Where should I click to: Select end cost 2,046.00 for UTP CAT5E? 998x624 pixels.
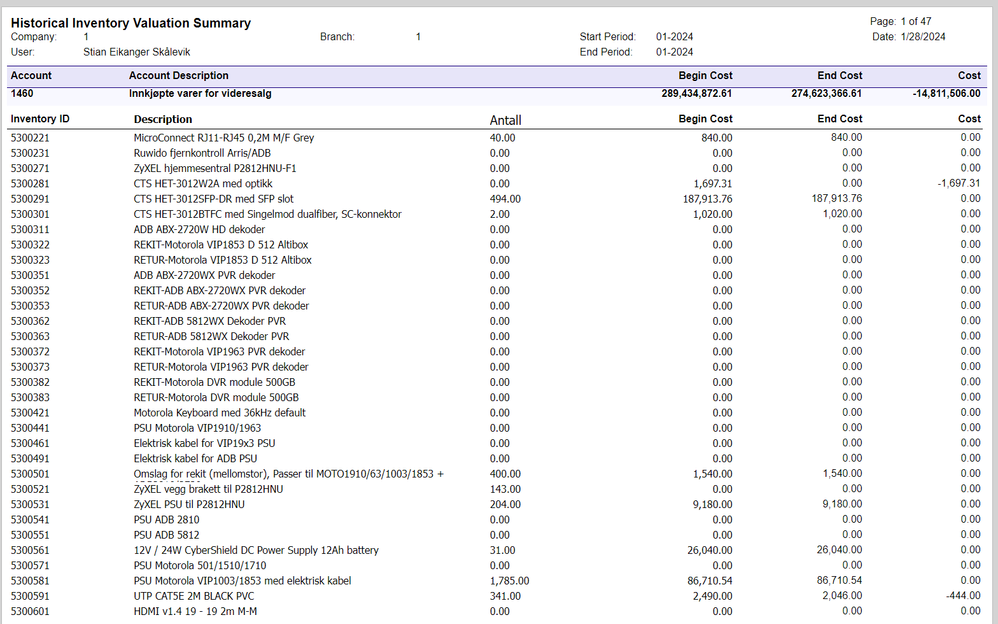click(x=842, y=595)
